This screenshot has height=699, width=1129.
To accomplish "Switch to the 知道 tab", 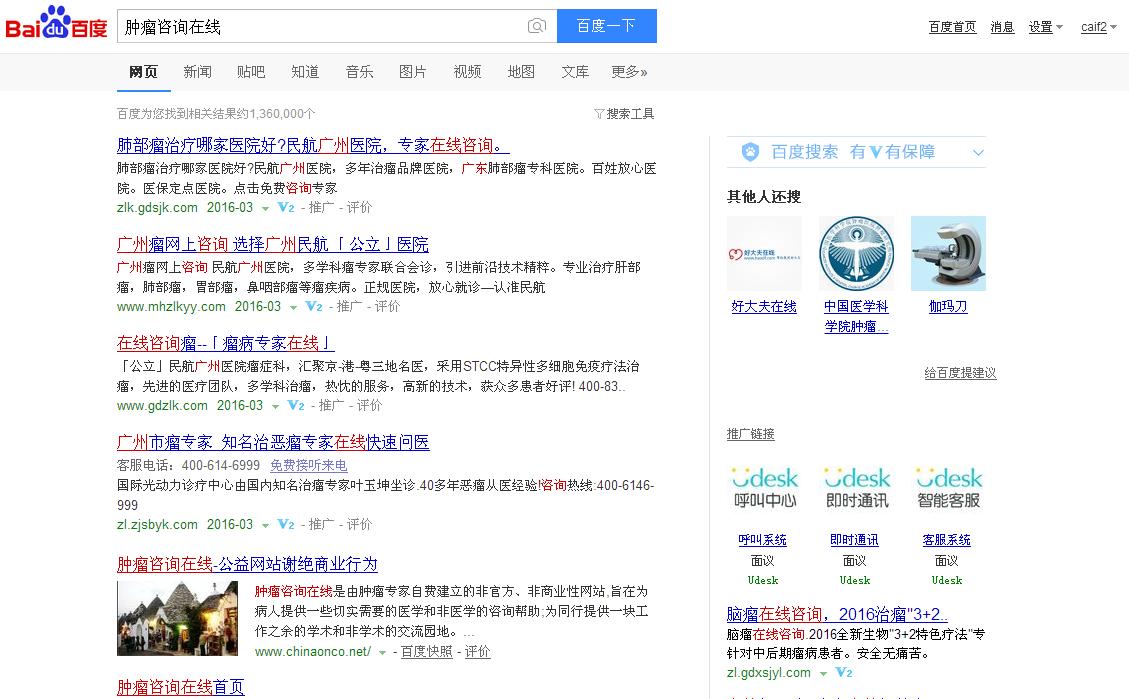I will (x=305, y=71).
